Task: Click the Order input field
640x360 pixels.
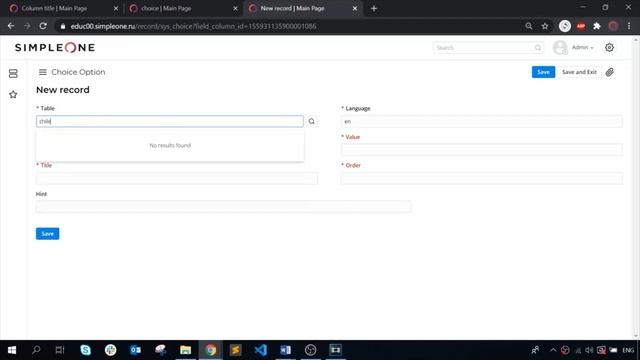Action: coord(482,178)
